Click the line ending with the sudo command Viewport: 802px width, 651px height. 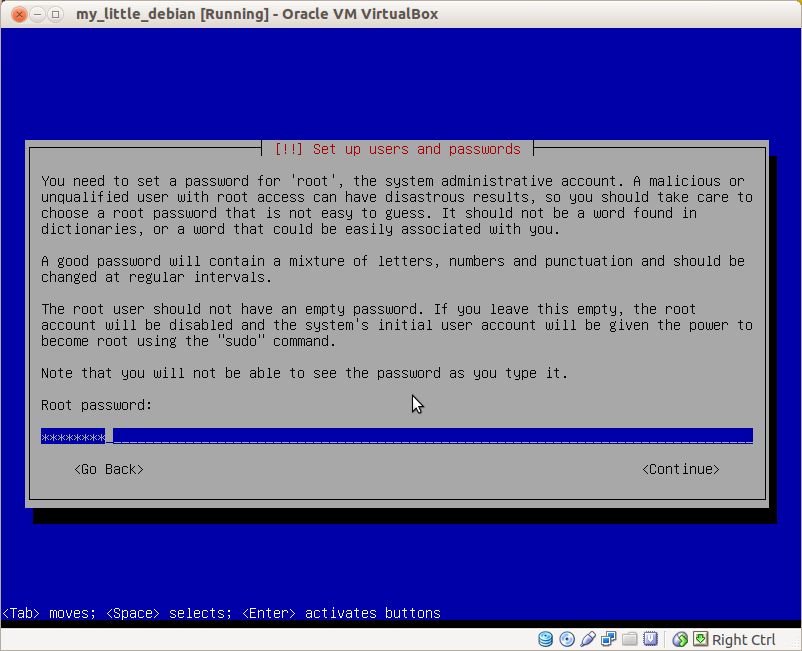pos(188,342)
